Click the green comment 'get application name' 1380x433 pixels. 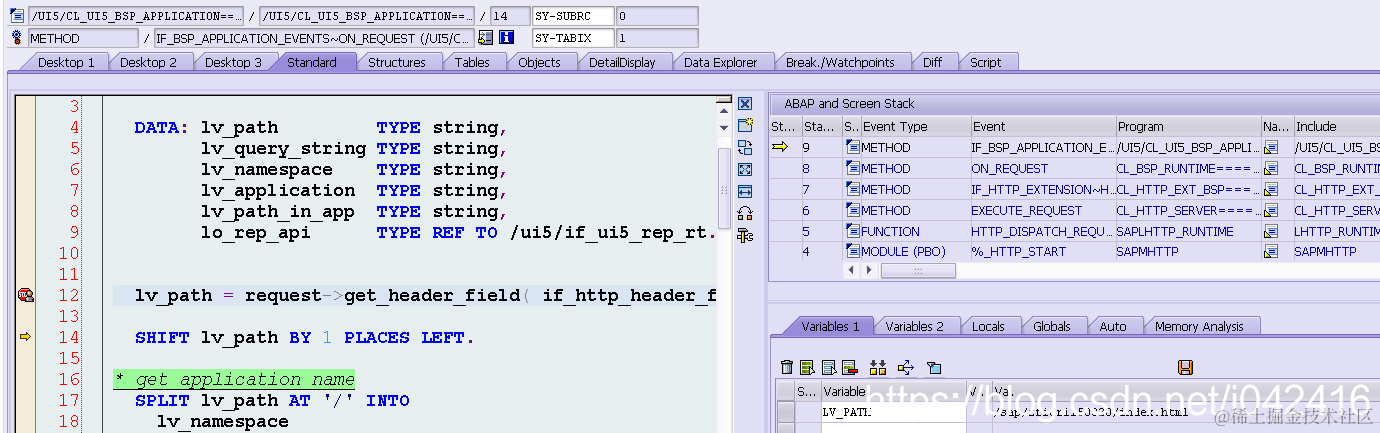coord(234,379)
